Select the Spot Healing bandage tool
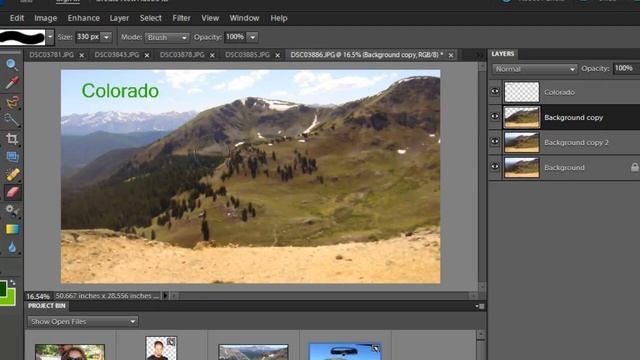The height and width of the screenshot is (360, 640). pyautogui.click(x=12, y=175)
